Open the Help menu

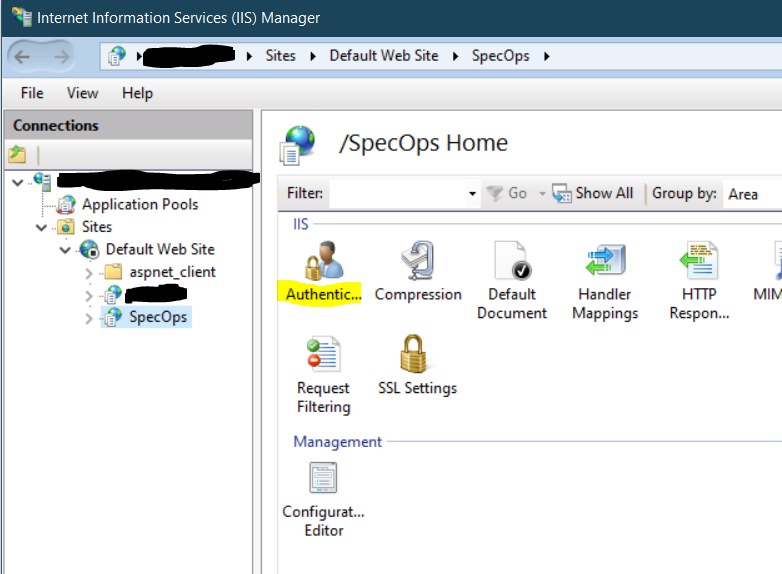click(x=138, y=93)
